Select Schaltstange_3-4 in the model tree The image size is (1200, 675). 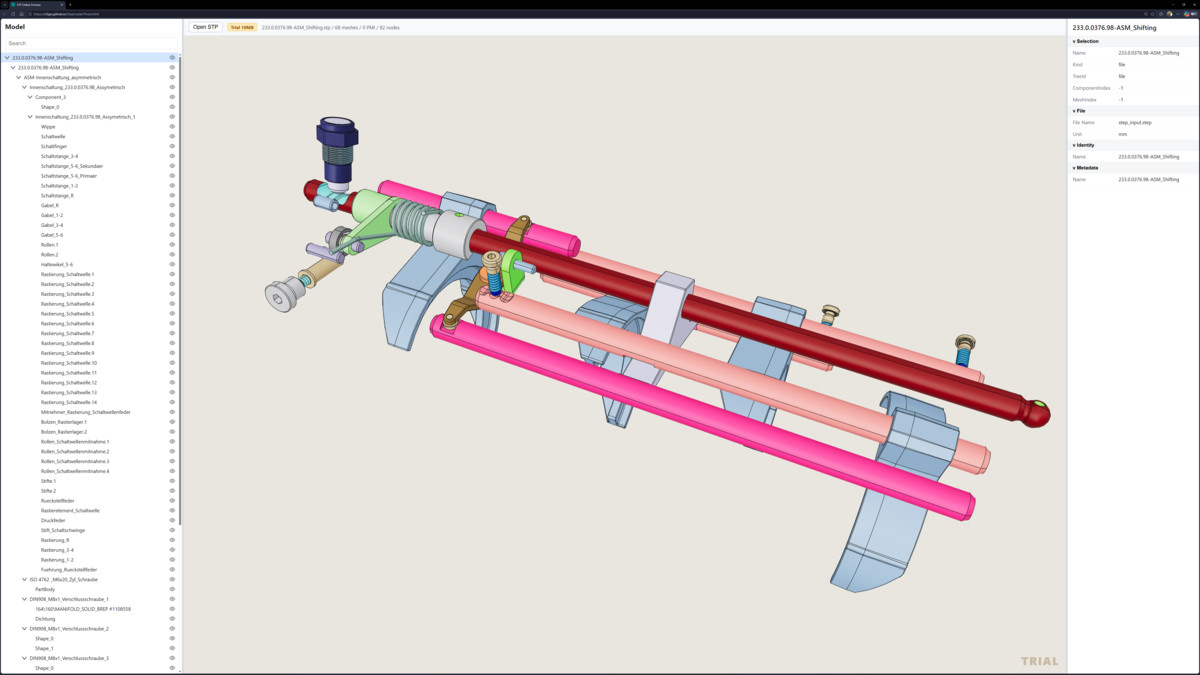[59, 156]
